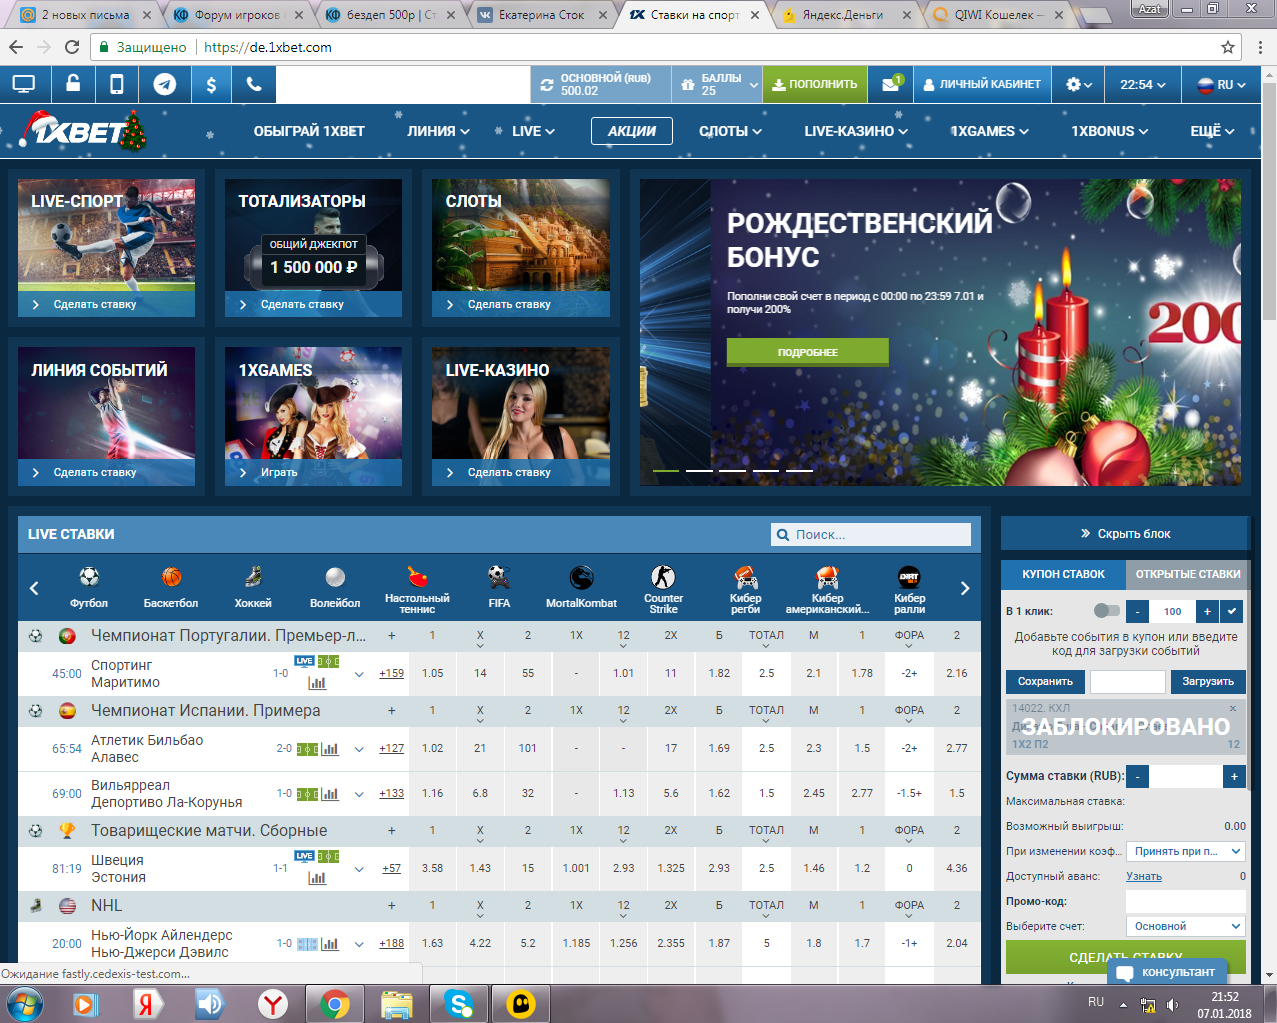Viewport: 1277px width, 1023px height.
Task: Select Кибер ралли sport icon
Action: (x=909, y=589)
